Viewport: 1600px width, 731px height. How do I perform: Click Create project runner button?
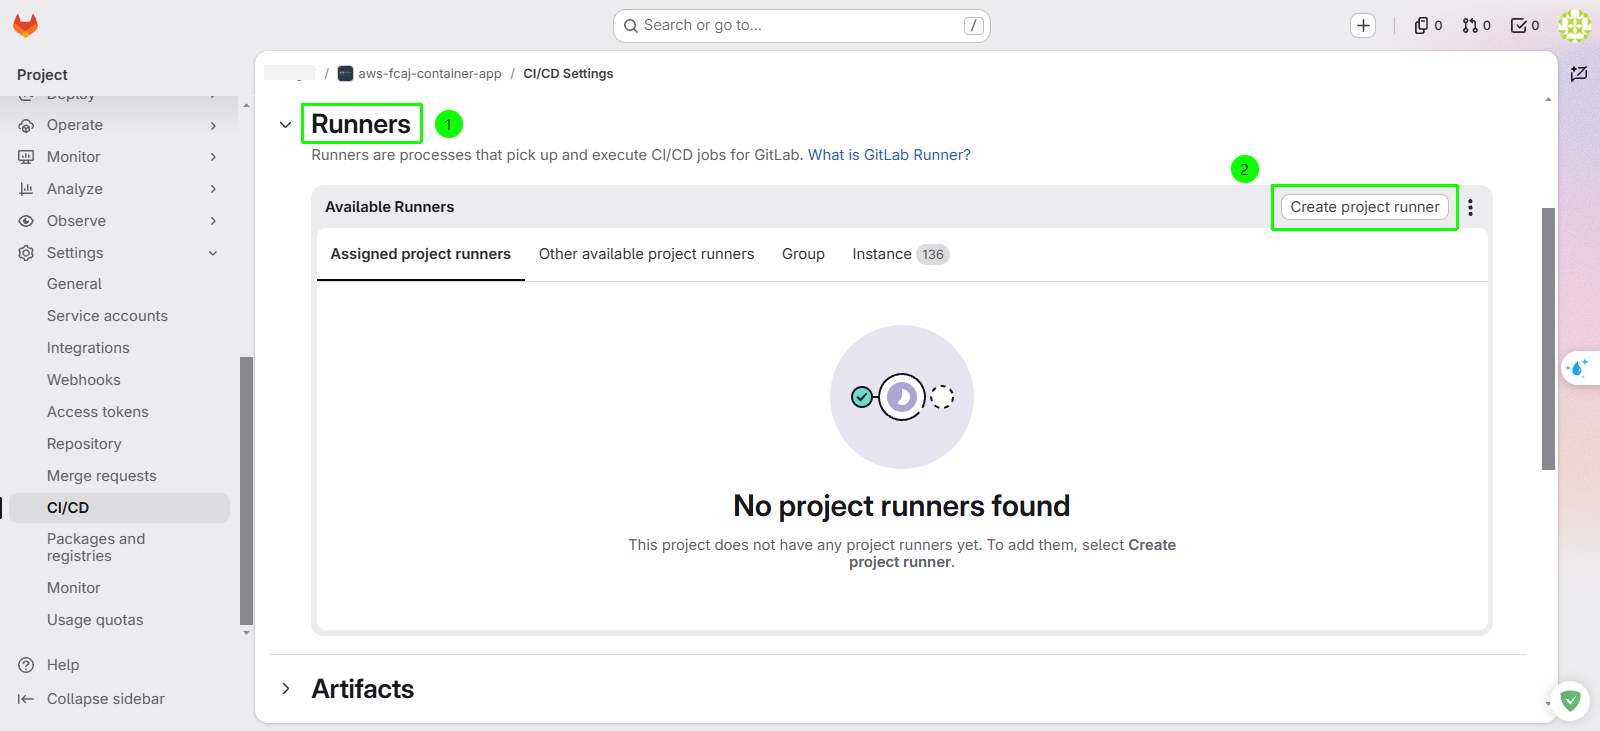1365,207
